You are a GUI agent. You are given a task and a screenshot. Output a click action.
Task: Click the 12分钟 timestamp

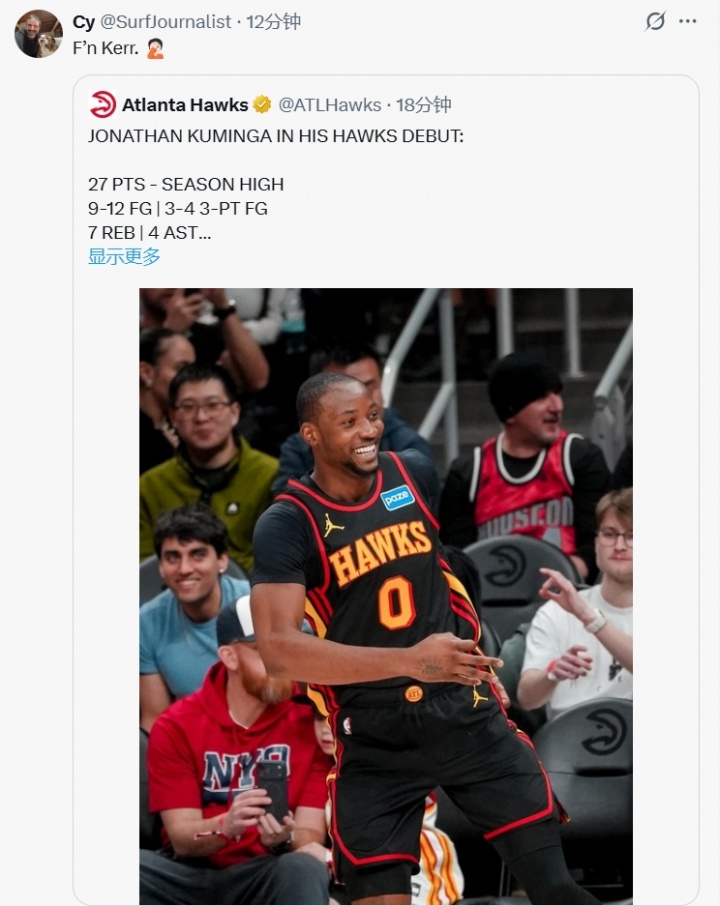(x=274, y=21)
